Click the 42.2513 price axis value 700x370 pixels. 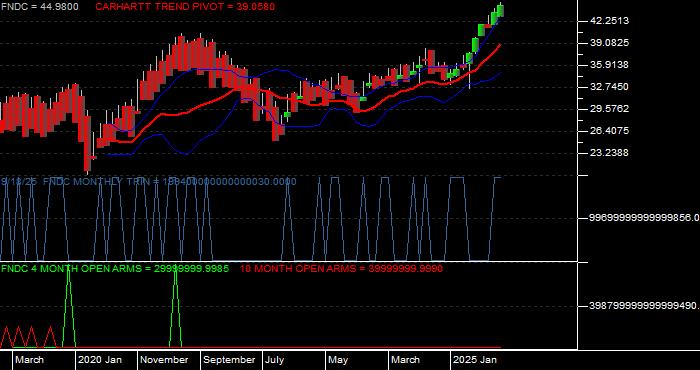click(x=609, y=21)
